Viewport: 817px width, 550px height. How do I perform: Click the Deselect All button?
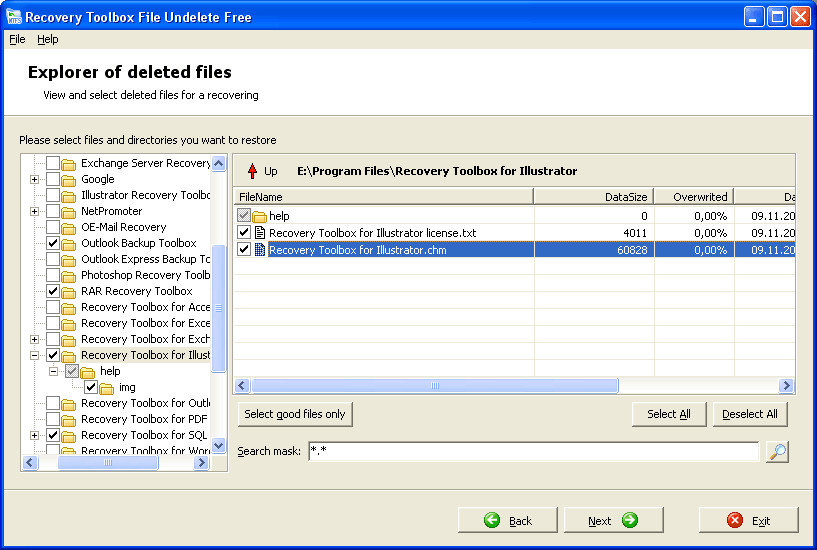click(x=750, y=414)
